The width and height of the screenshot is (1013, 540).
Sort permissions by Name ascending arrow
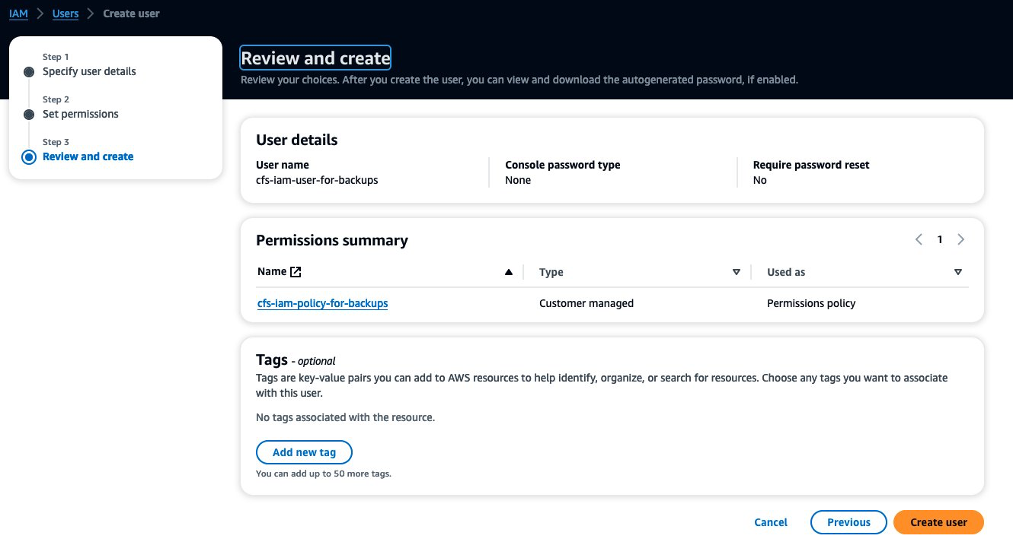pyautogui.click(x=508, y=272)
